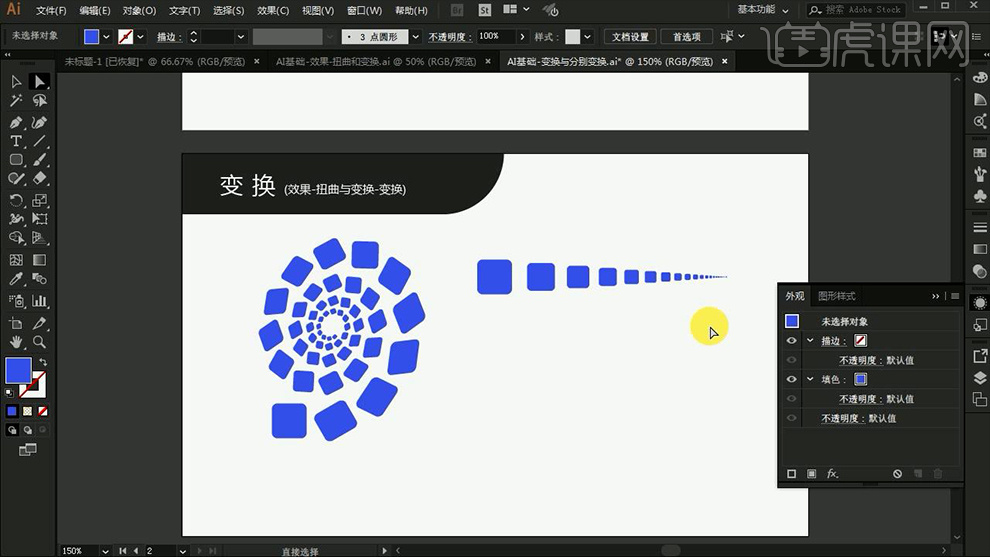Select the Line Segment tool
990x557 pixels.
39,141
